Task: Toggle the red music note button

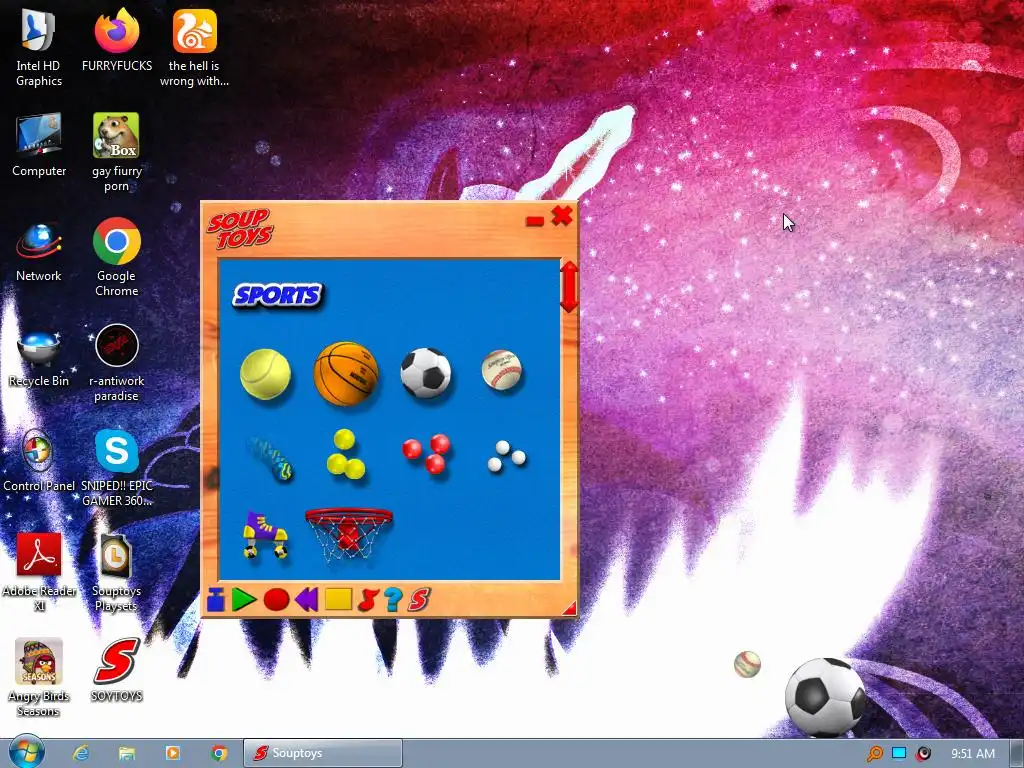Action: pyautogui.click(x=368, y=600)
